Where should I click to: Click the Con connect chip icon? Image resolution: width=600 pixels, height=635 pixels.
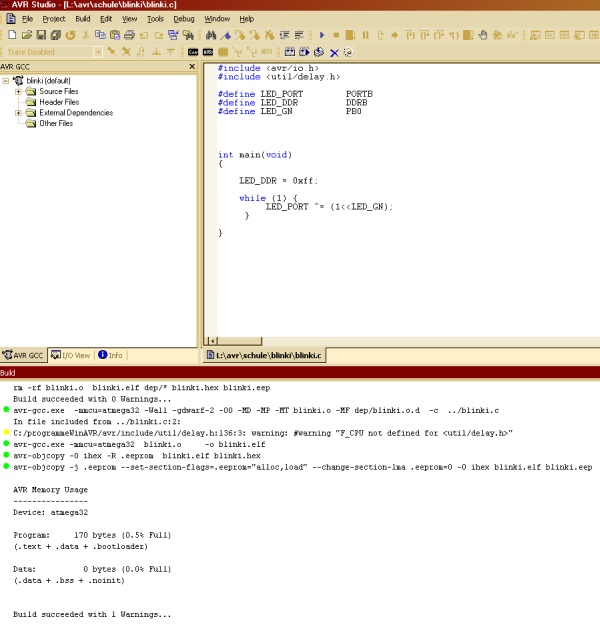pos(193,52)
